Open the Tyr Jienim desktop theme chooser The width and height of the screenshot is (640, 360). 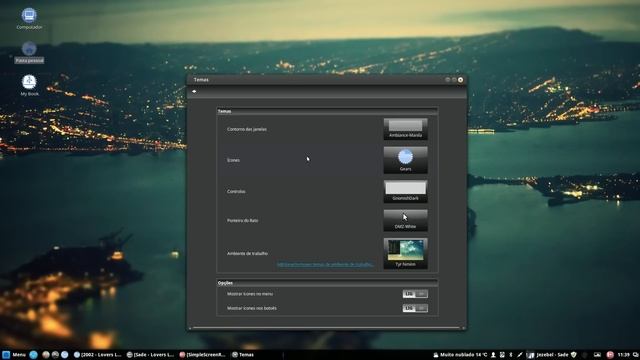coord(405,253)
